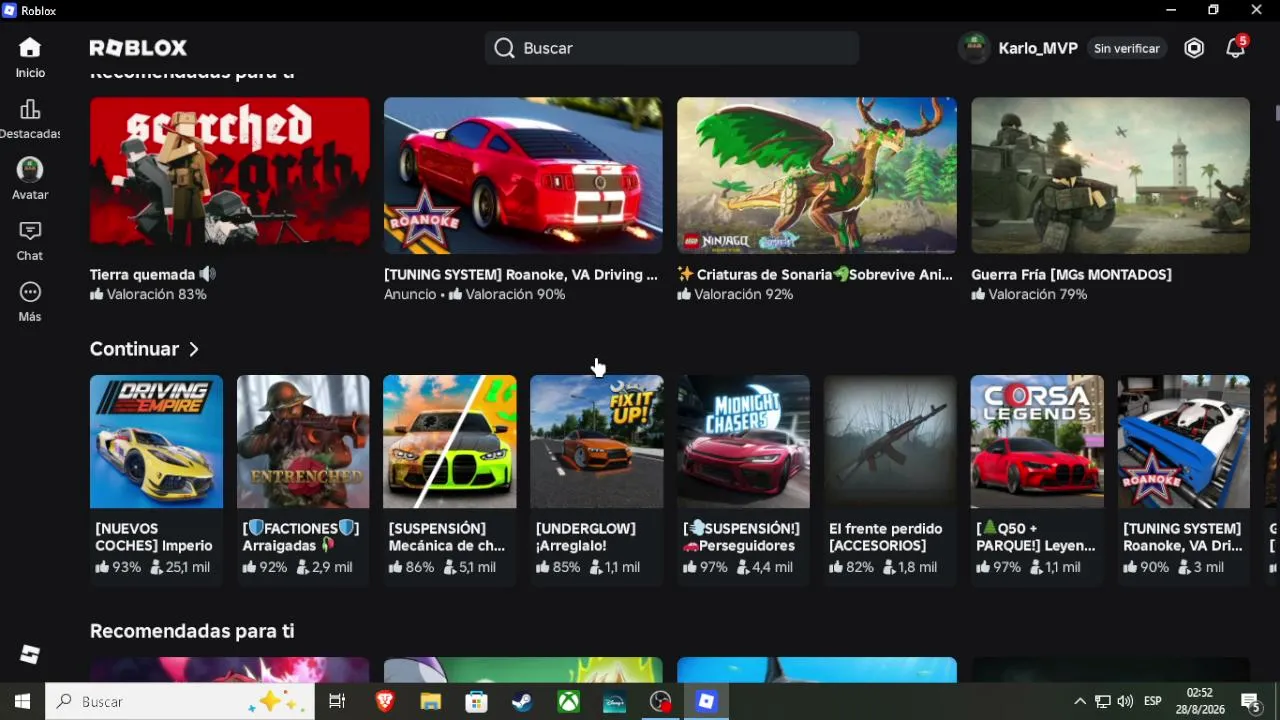
Task: Click the "[UNDERGLOW] ¡Arreglalo!" title
Action: (586, 537)
